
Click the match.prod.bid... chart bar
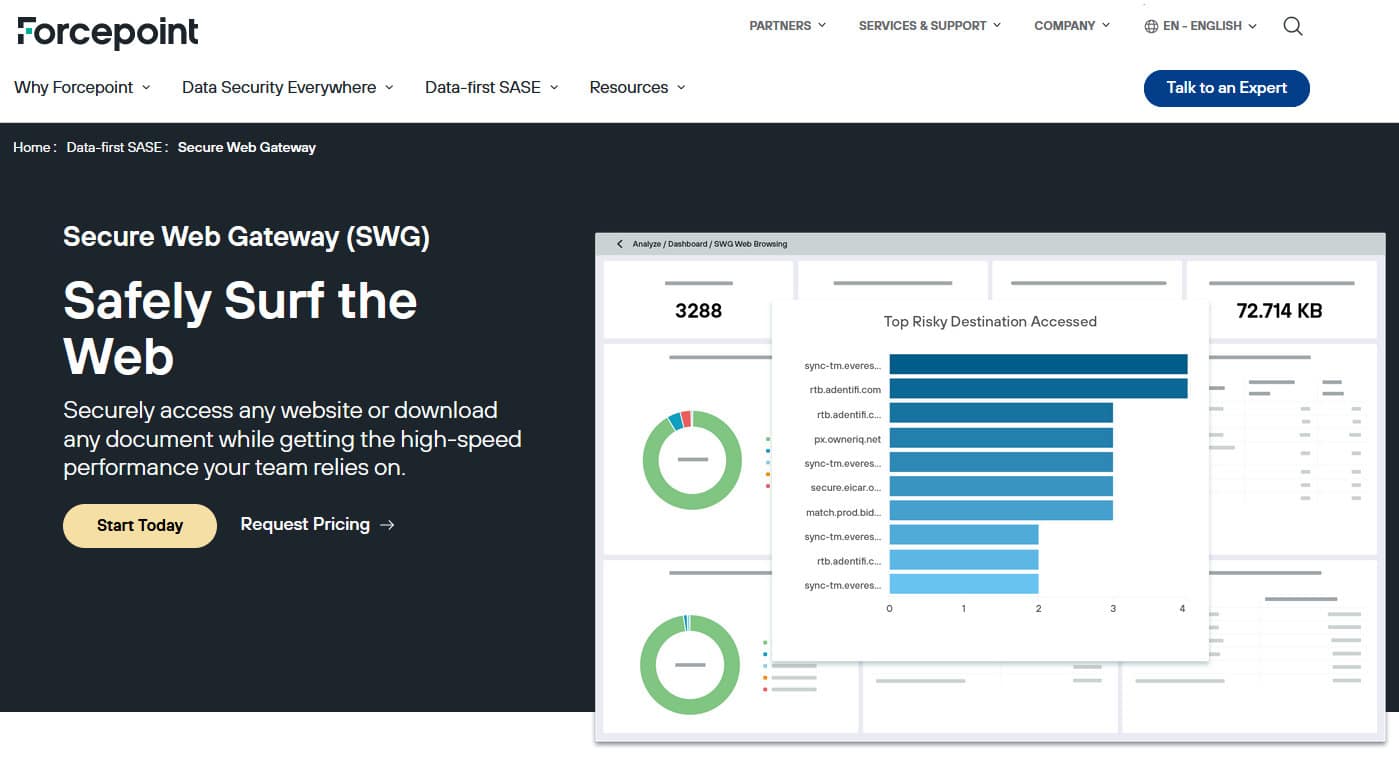(x=1001, y=511)
